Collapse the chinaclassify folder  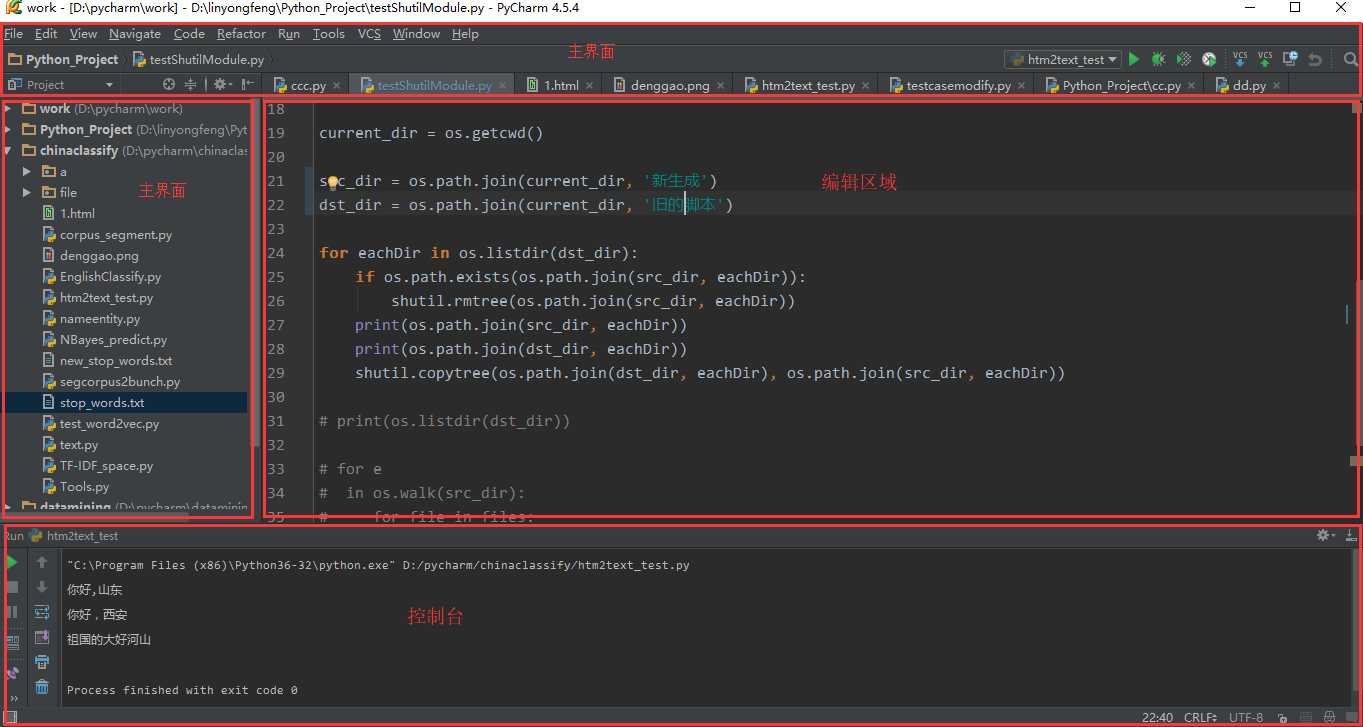coord(9,150)
